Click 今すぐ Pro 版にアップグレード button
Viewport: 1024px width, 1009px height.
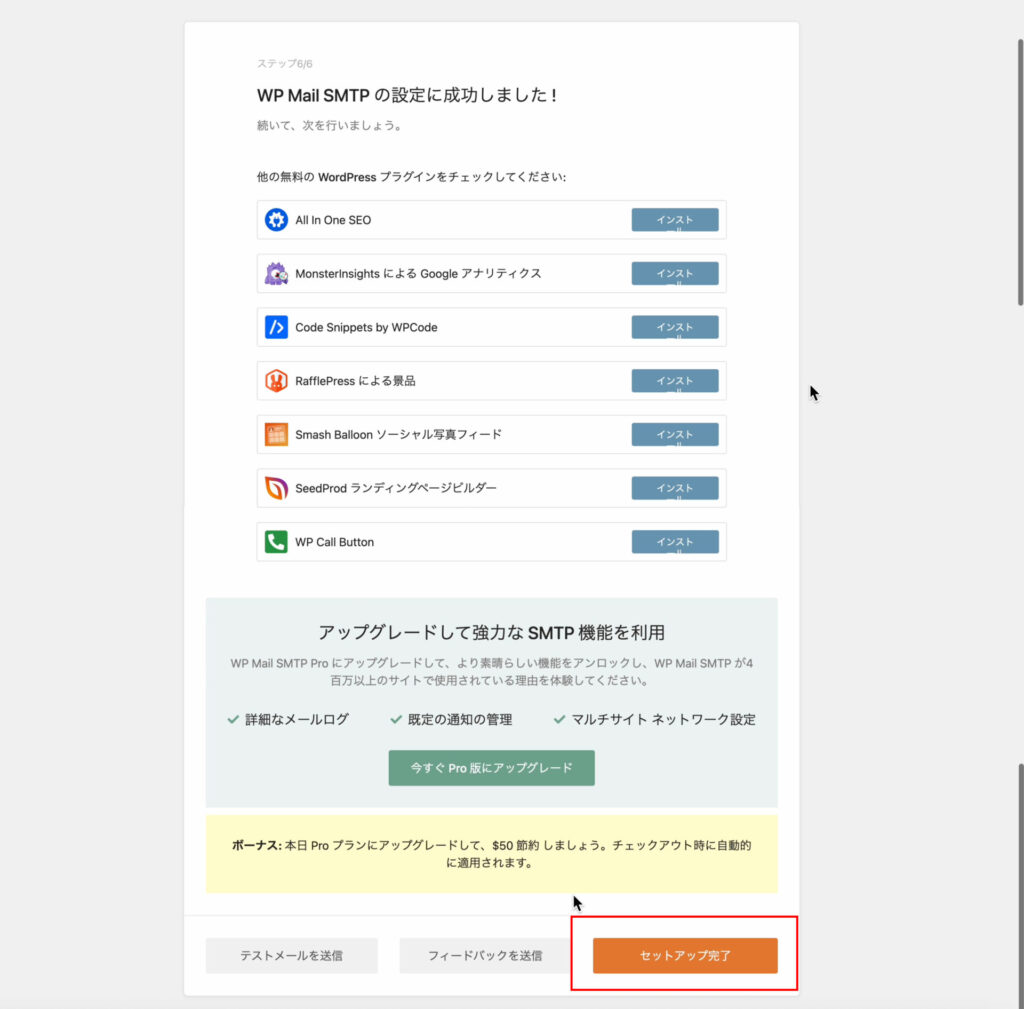pos(491,767)
